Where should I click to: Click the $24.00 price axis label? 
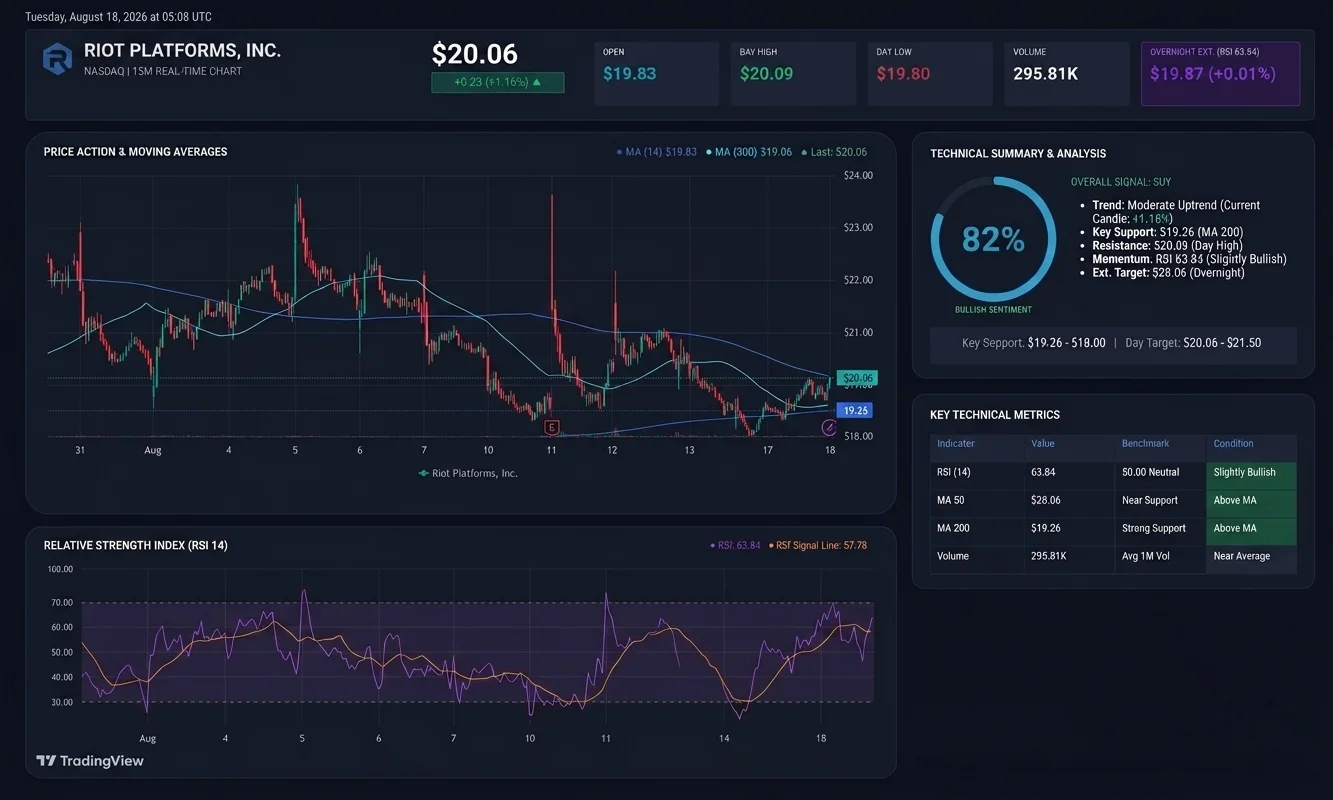click(858, 176)
